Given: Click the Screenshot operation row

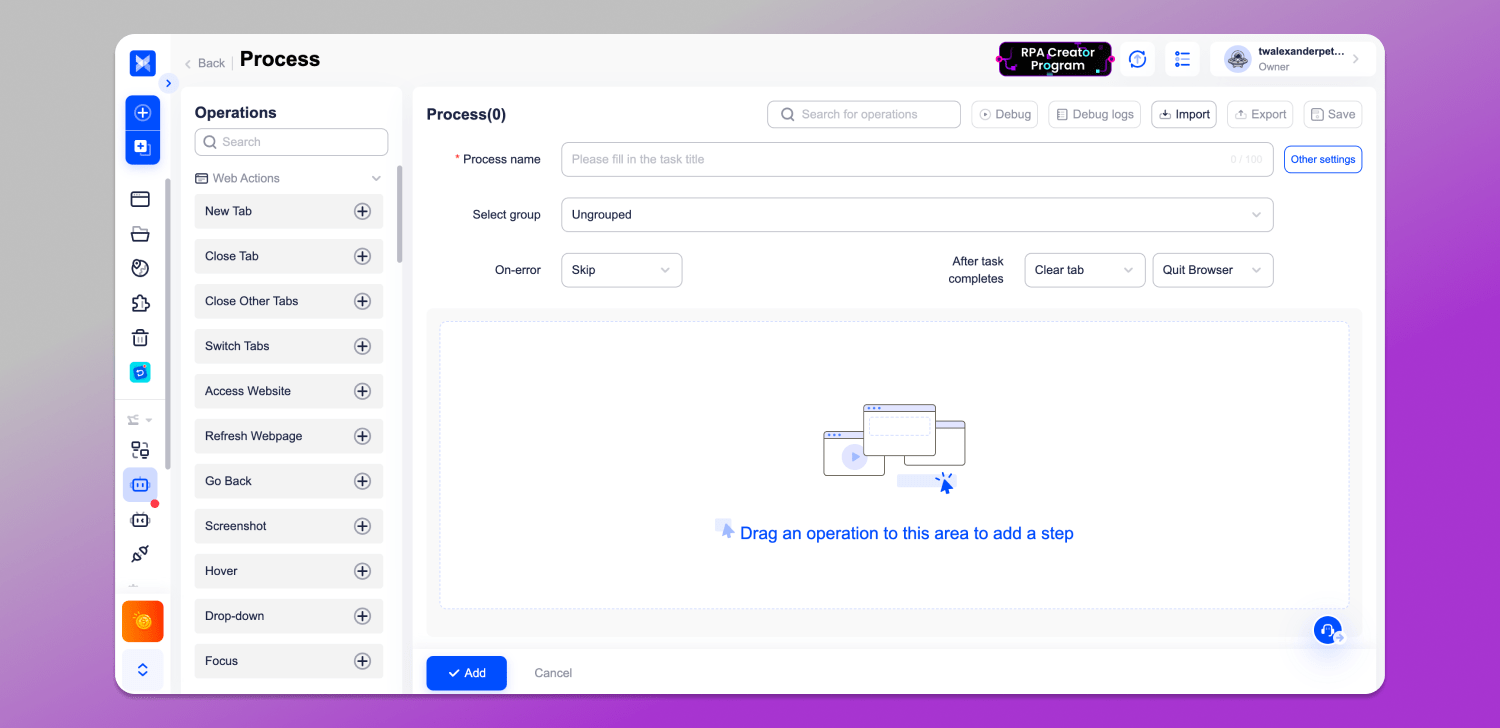Looking at the screenshot, I should (x=289, y=526).
